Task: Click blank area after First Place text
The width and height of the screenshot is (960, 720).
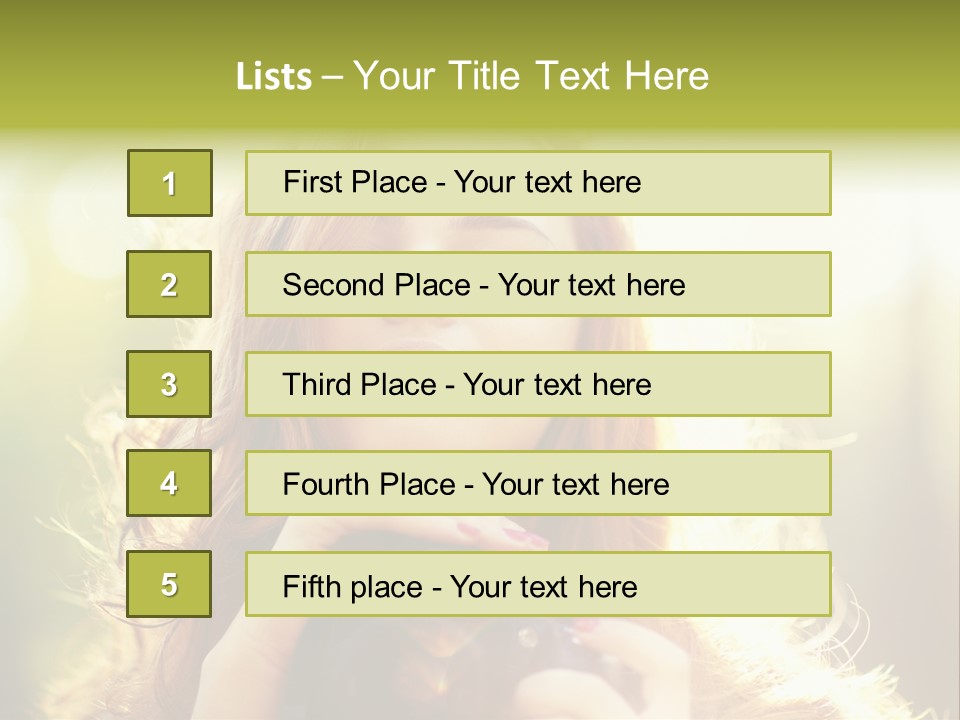Action: pyautogui.click(x=735, y=183)
